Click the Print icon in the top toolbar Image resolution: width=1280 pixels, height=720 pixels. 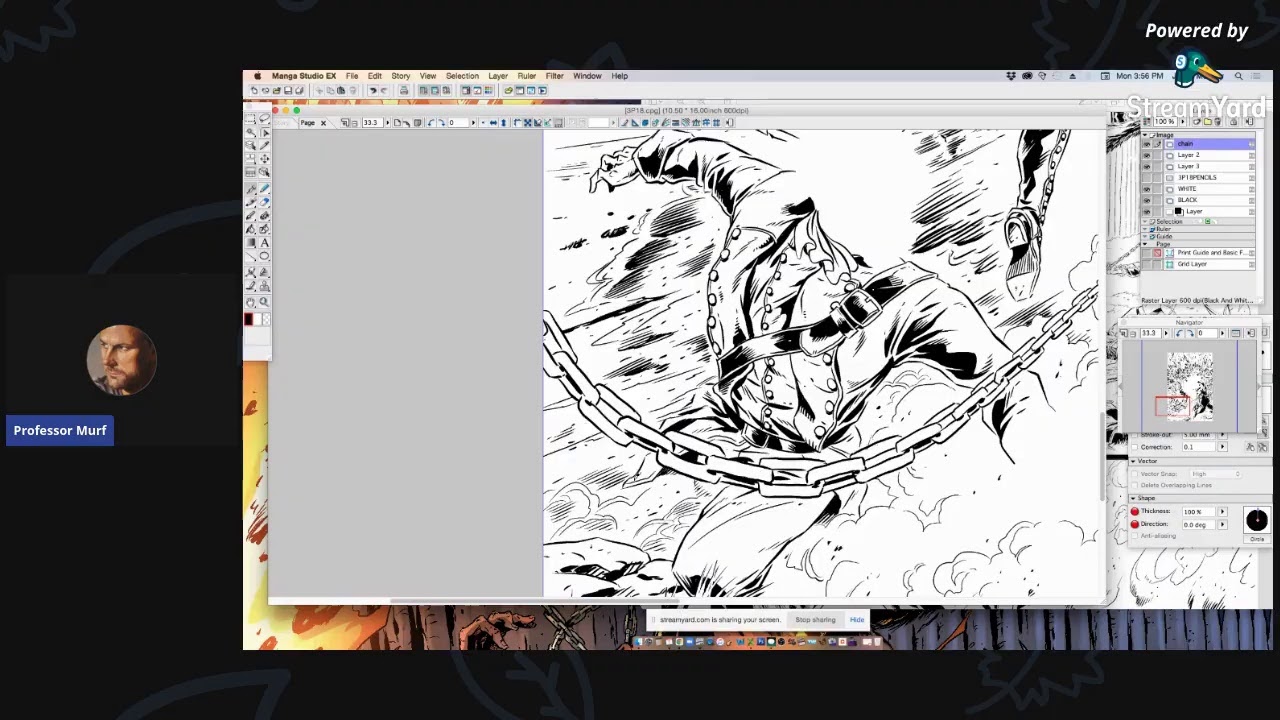(x=403, y=90)
